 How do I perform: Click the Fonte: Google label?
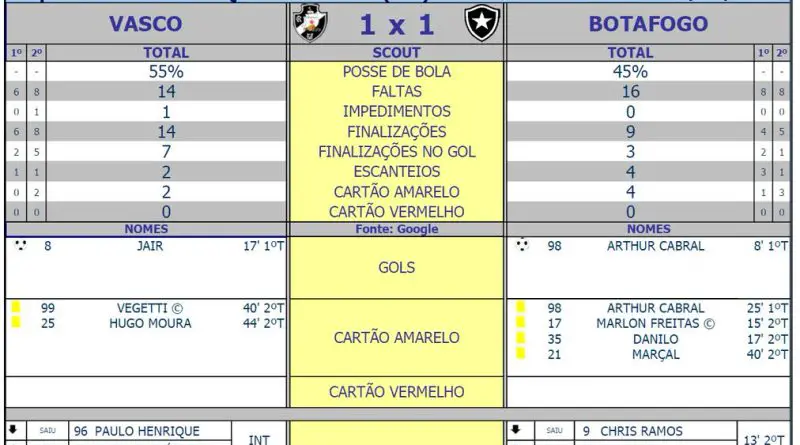coord(396,229)
